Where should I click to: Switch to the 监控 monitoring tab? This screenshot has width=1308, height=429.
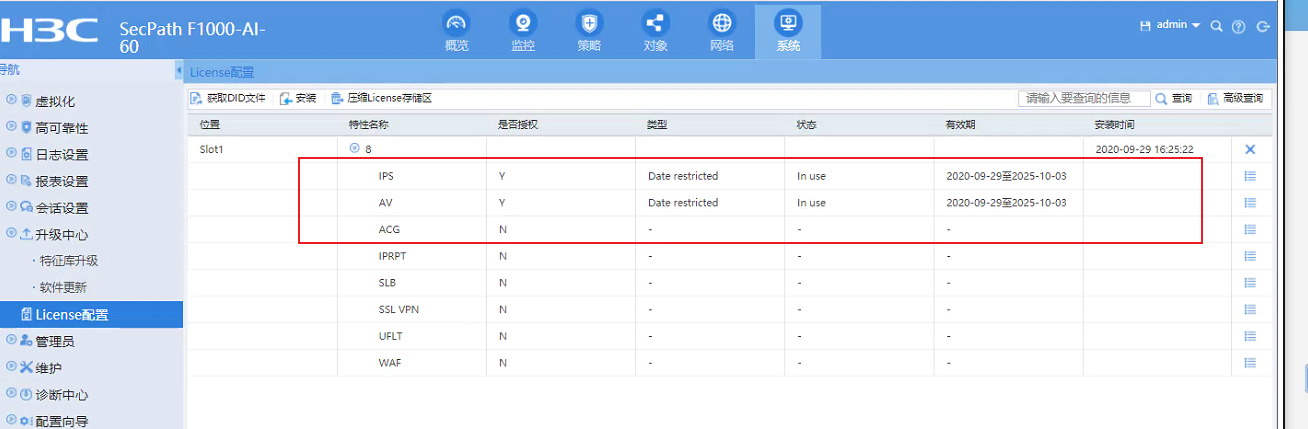[x=522, y=32]
